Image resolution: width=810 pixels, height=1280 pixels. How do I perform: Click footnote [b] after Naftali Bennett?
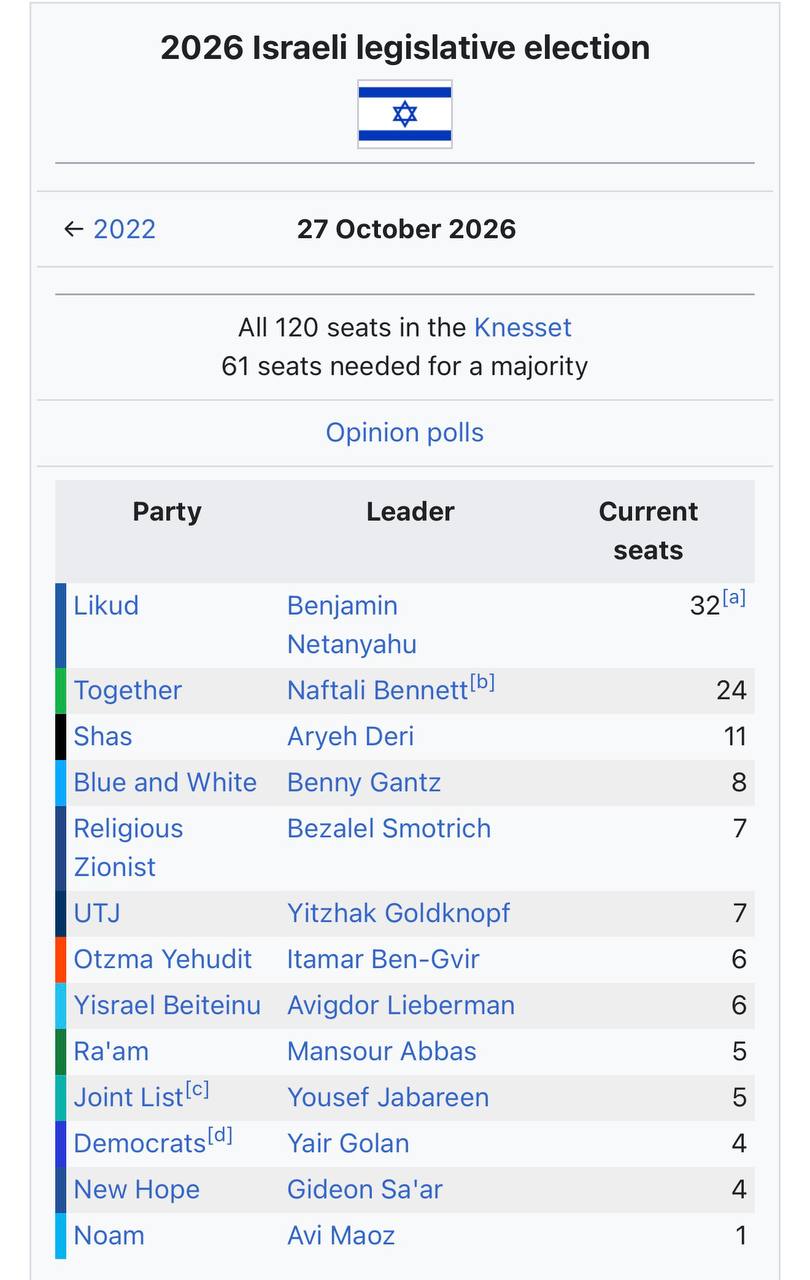pos(482,684)
